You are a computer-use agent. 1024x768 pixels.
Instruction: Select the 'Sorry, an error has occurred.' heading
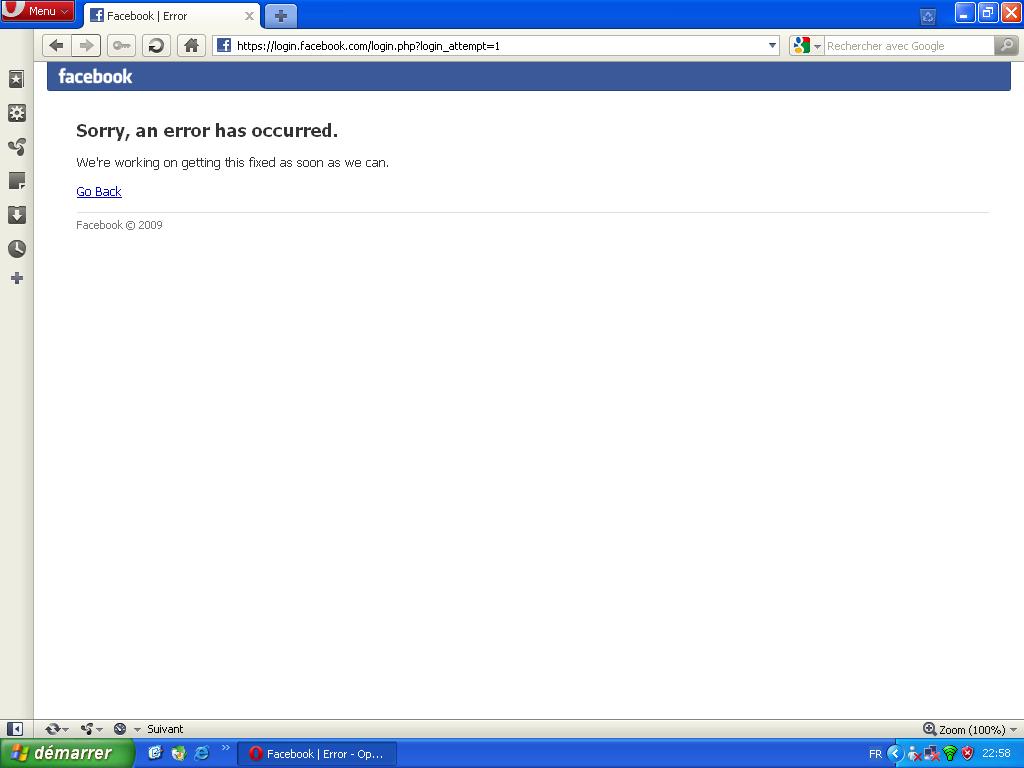pos(207,131)
